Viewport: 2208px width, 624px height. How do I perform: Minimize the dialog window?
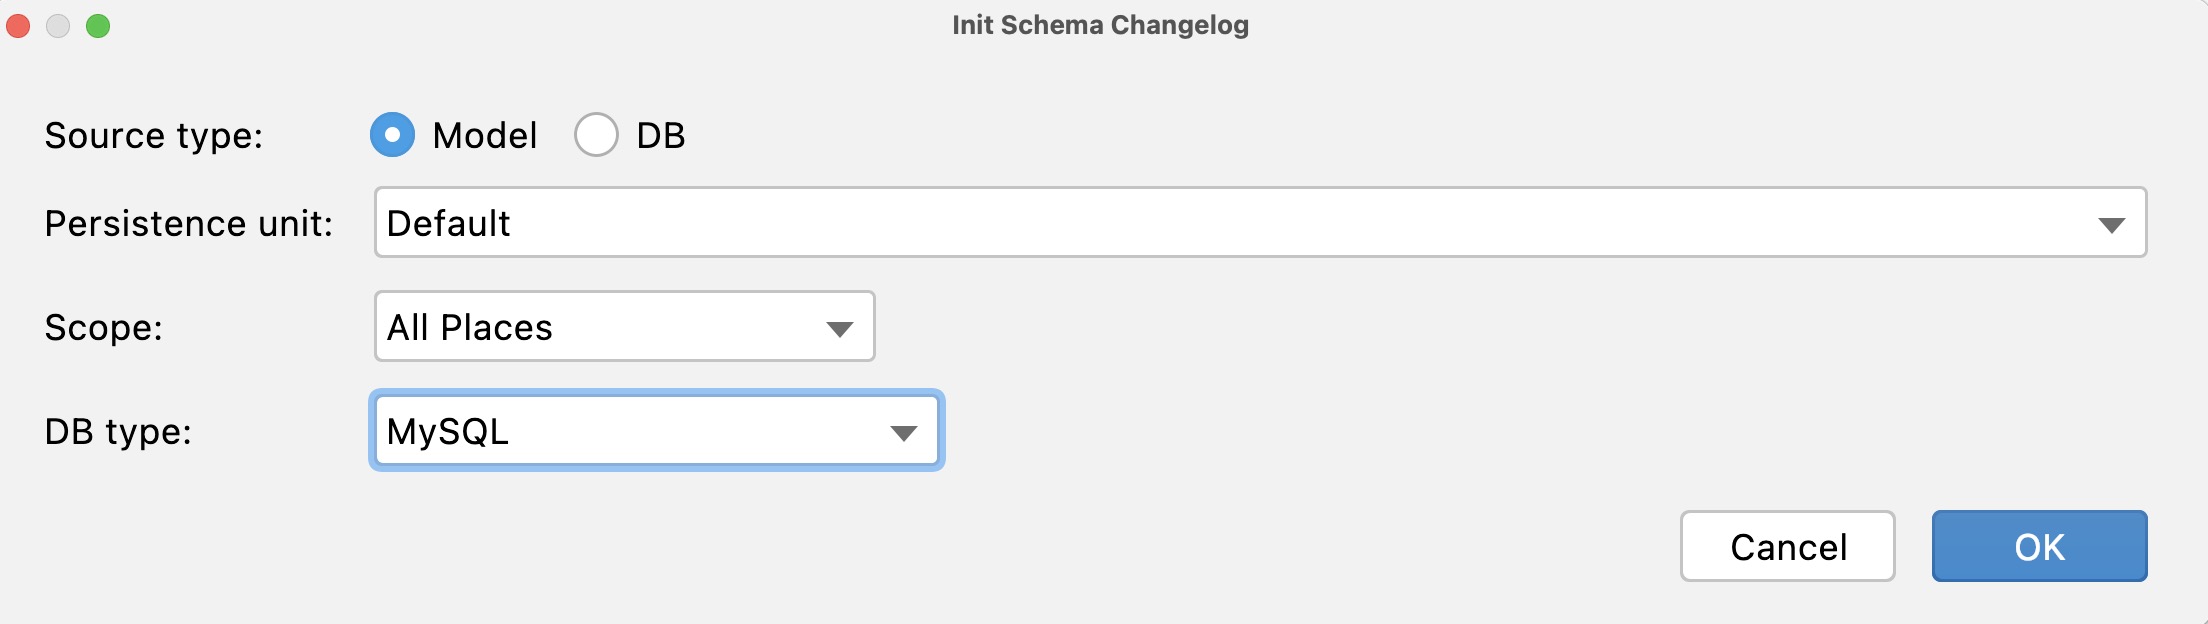[x=57, y=25]
